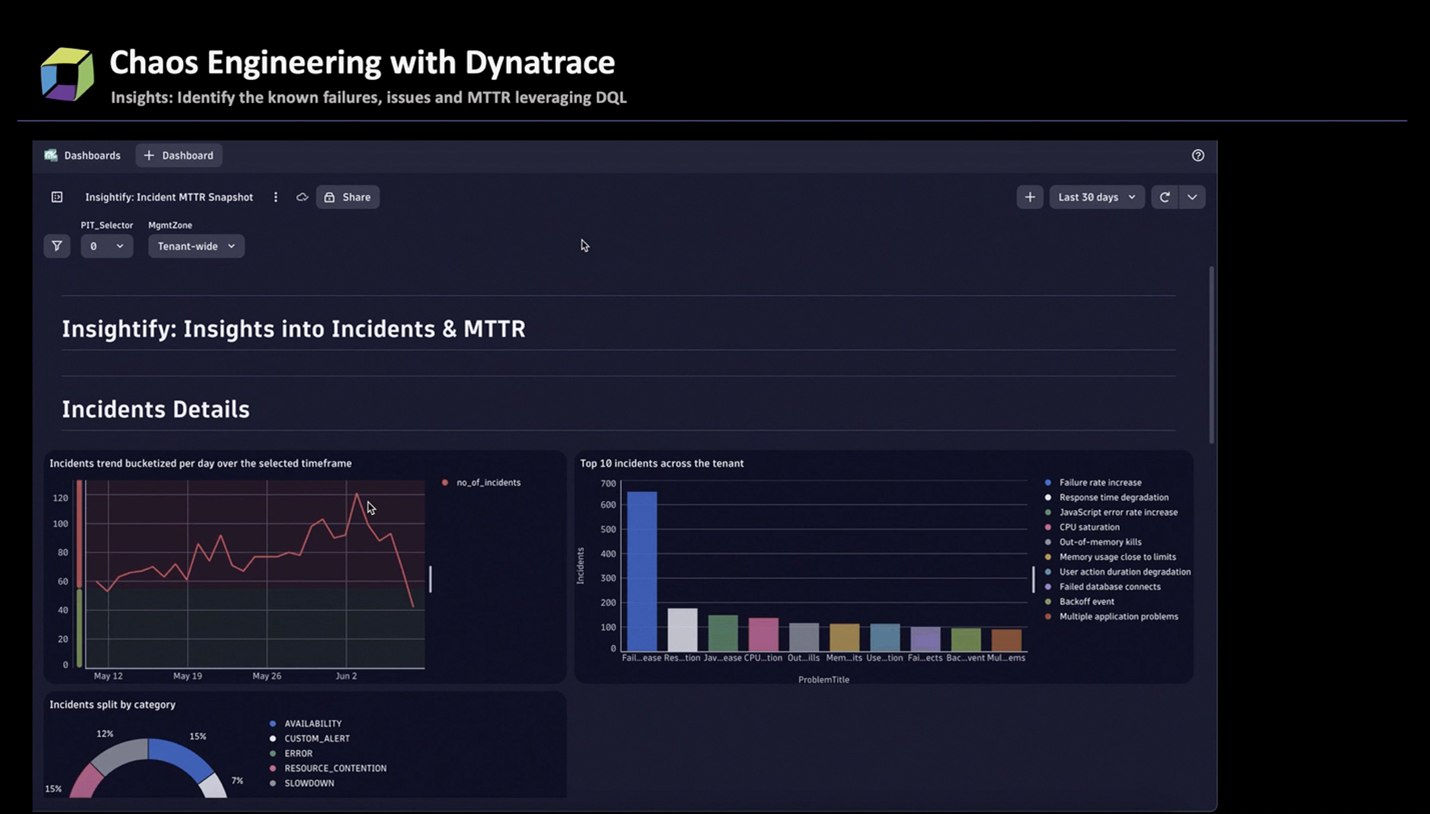This screenshot has width=1430, height=814.
Task: Open the Dashboards app icon
Action: point(50,155)
